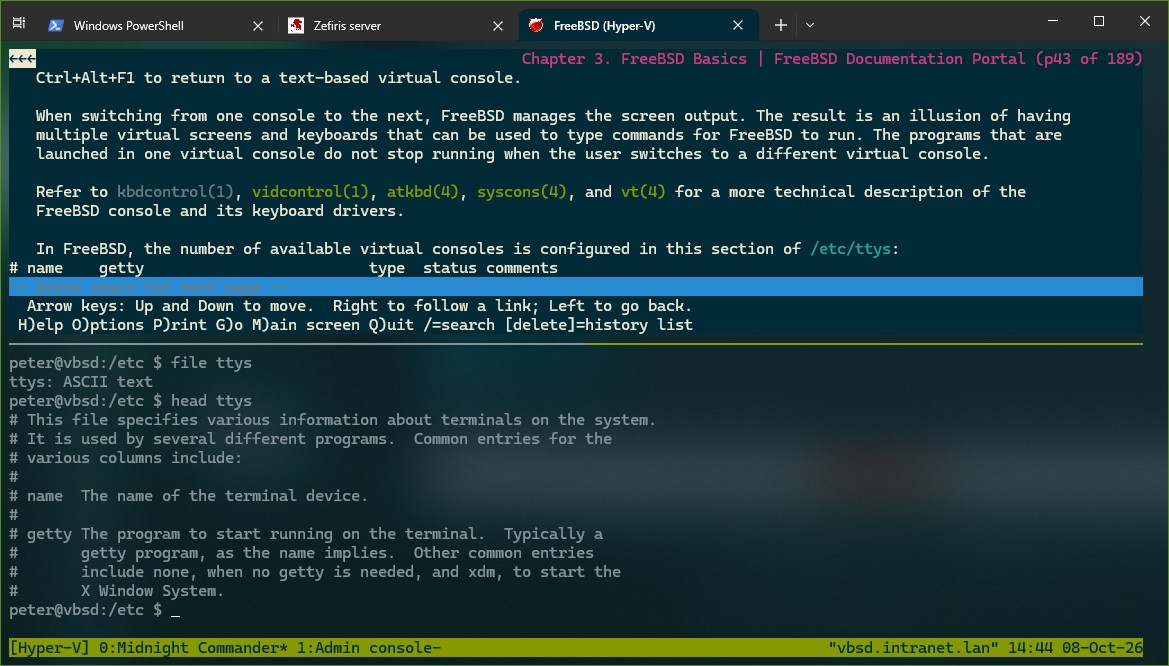The image size is (1169, 666).
Task: Click the "# name The name of the terminal device." line
Action: pos(189,495)
